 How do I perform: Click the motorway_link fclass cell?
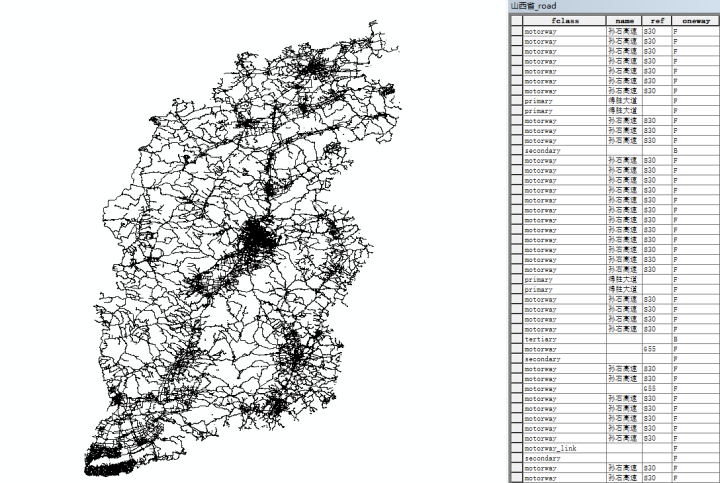[564, 449]
